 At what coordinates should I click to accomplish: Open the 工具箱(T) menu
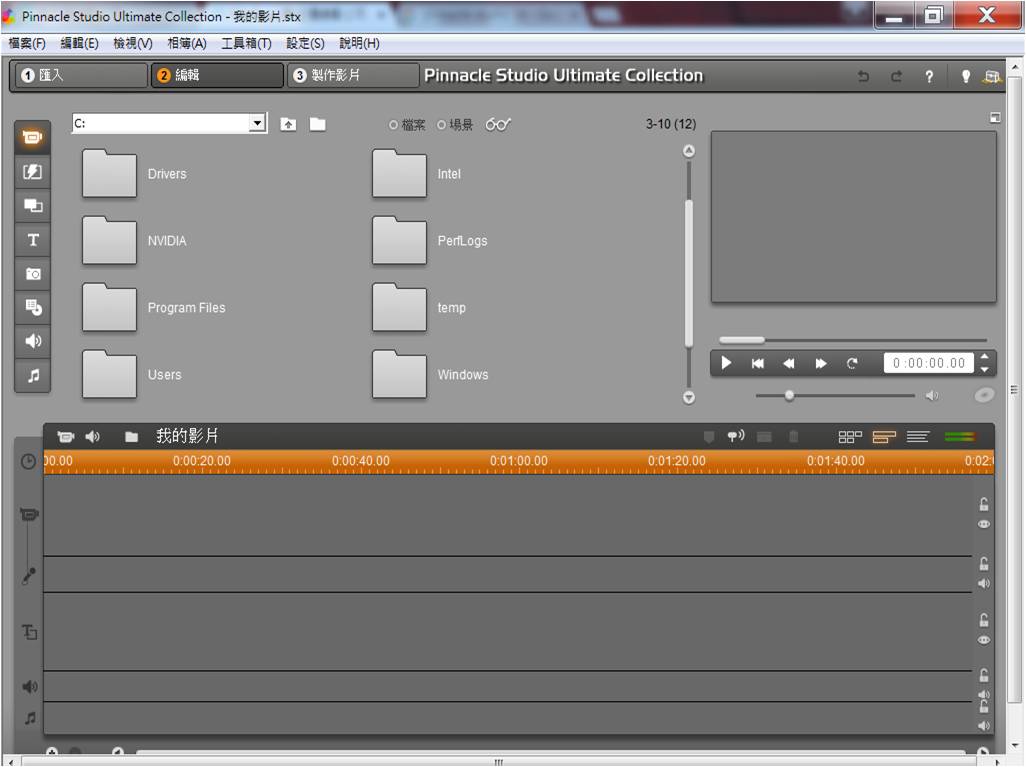tap(246, 44)
